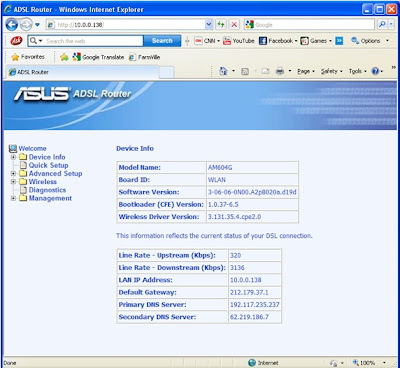Image resolution: width=400 pixels, height=368 pixels.
Task: Click the red Ask toolbar logo
Action: point(16,41)
